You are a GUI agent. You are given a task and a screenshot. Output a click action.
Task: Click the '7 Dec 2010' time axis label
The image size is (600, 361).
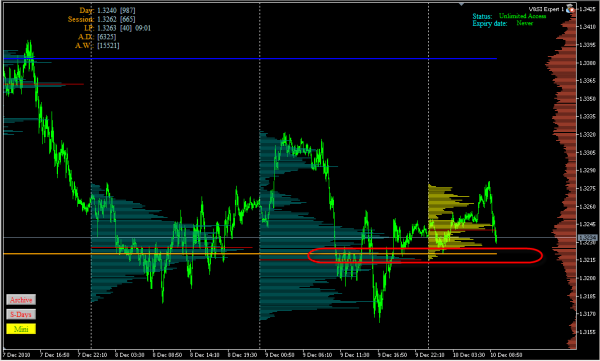[17, 355]
